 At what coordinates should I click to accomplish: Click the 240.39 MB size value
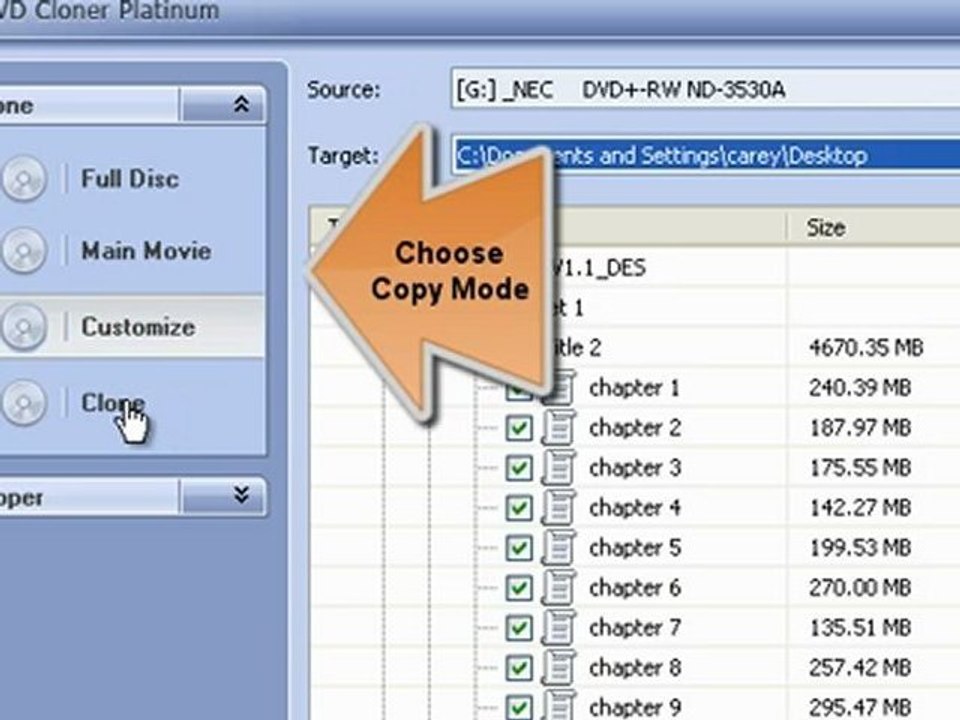[860, 388]
